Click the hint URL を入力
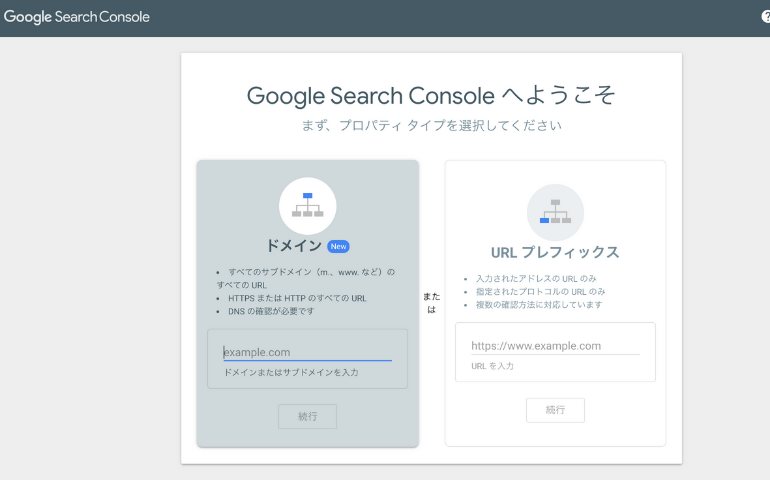 [493, 366]
